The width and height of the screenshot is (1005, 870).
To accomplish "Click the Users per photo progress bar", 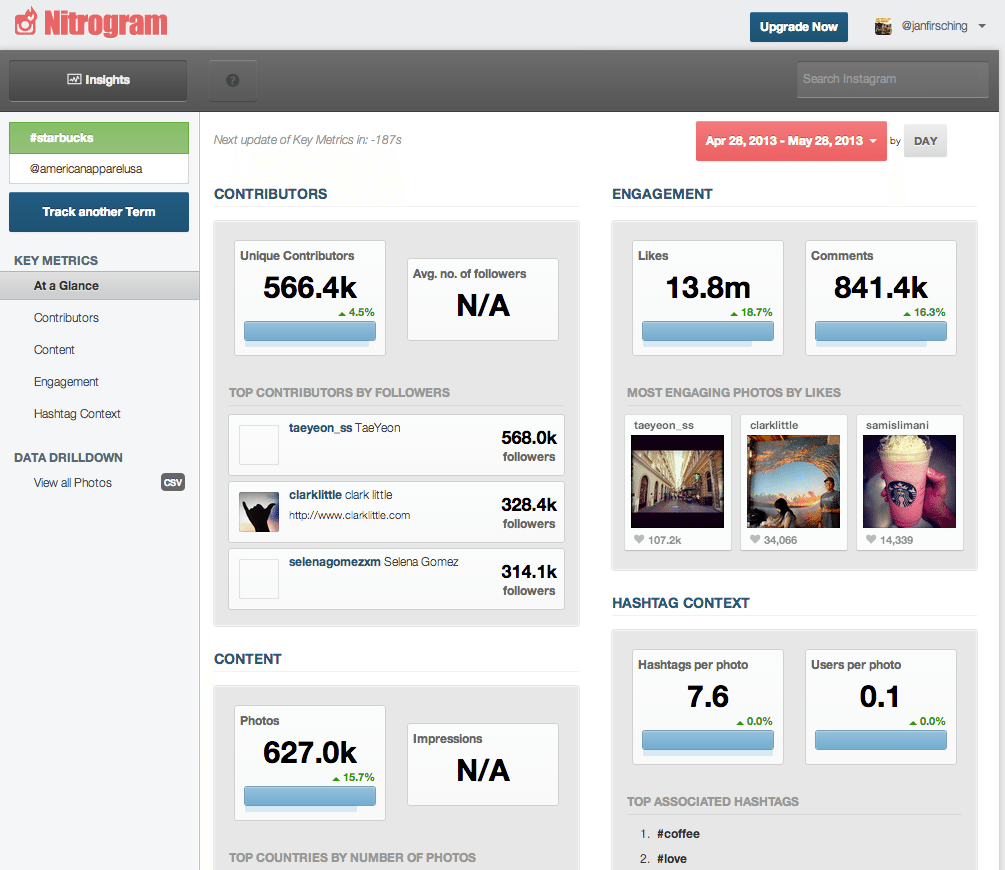I will click(x=881, y=740).
